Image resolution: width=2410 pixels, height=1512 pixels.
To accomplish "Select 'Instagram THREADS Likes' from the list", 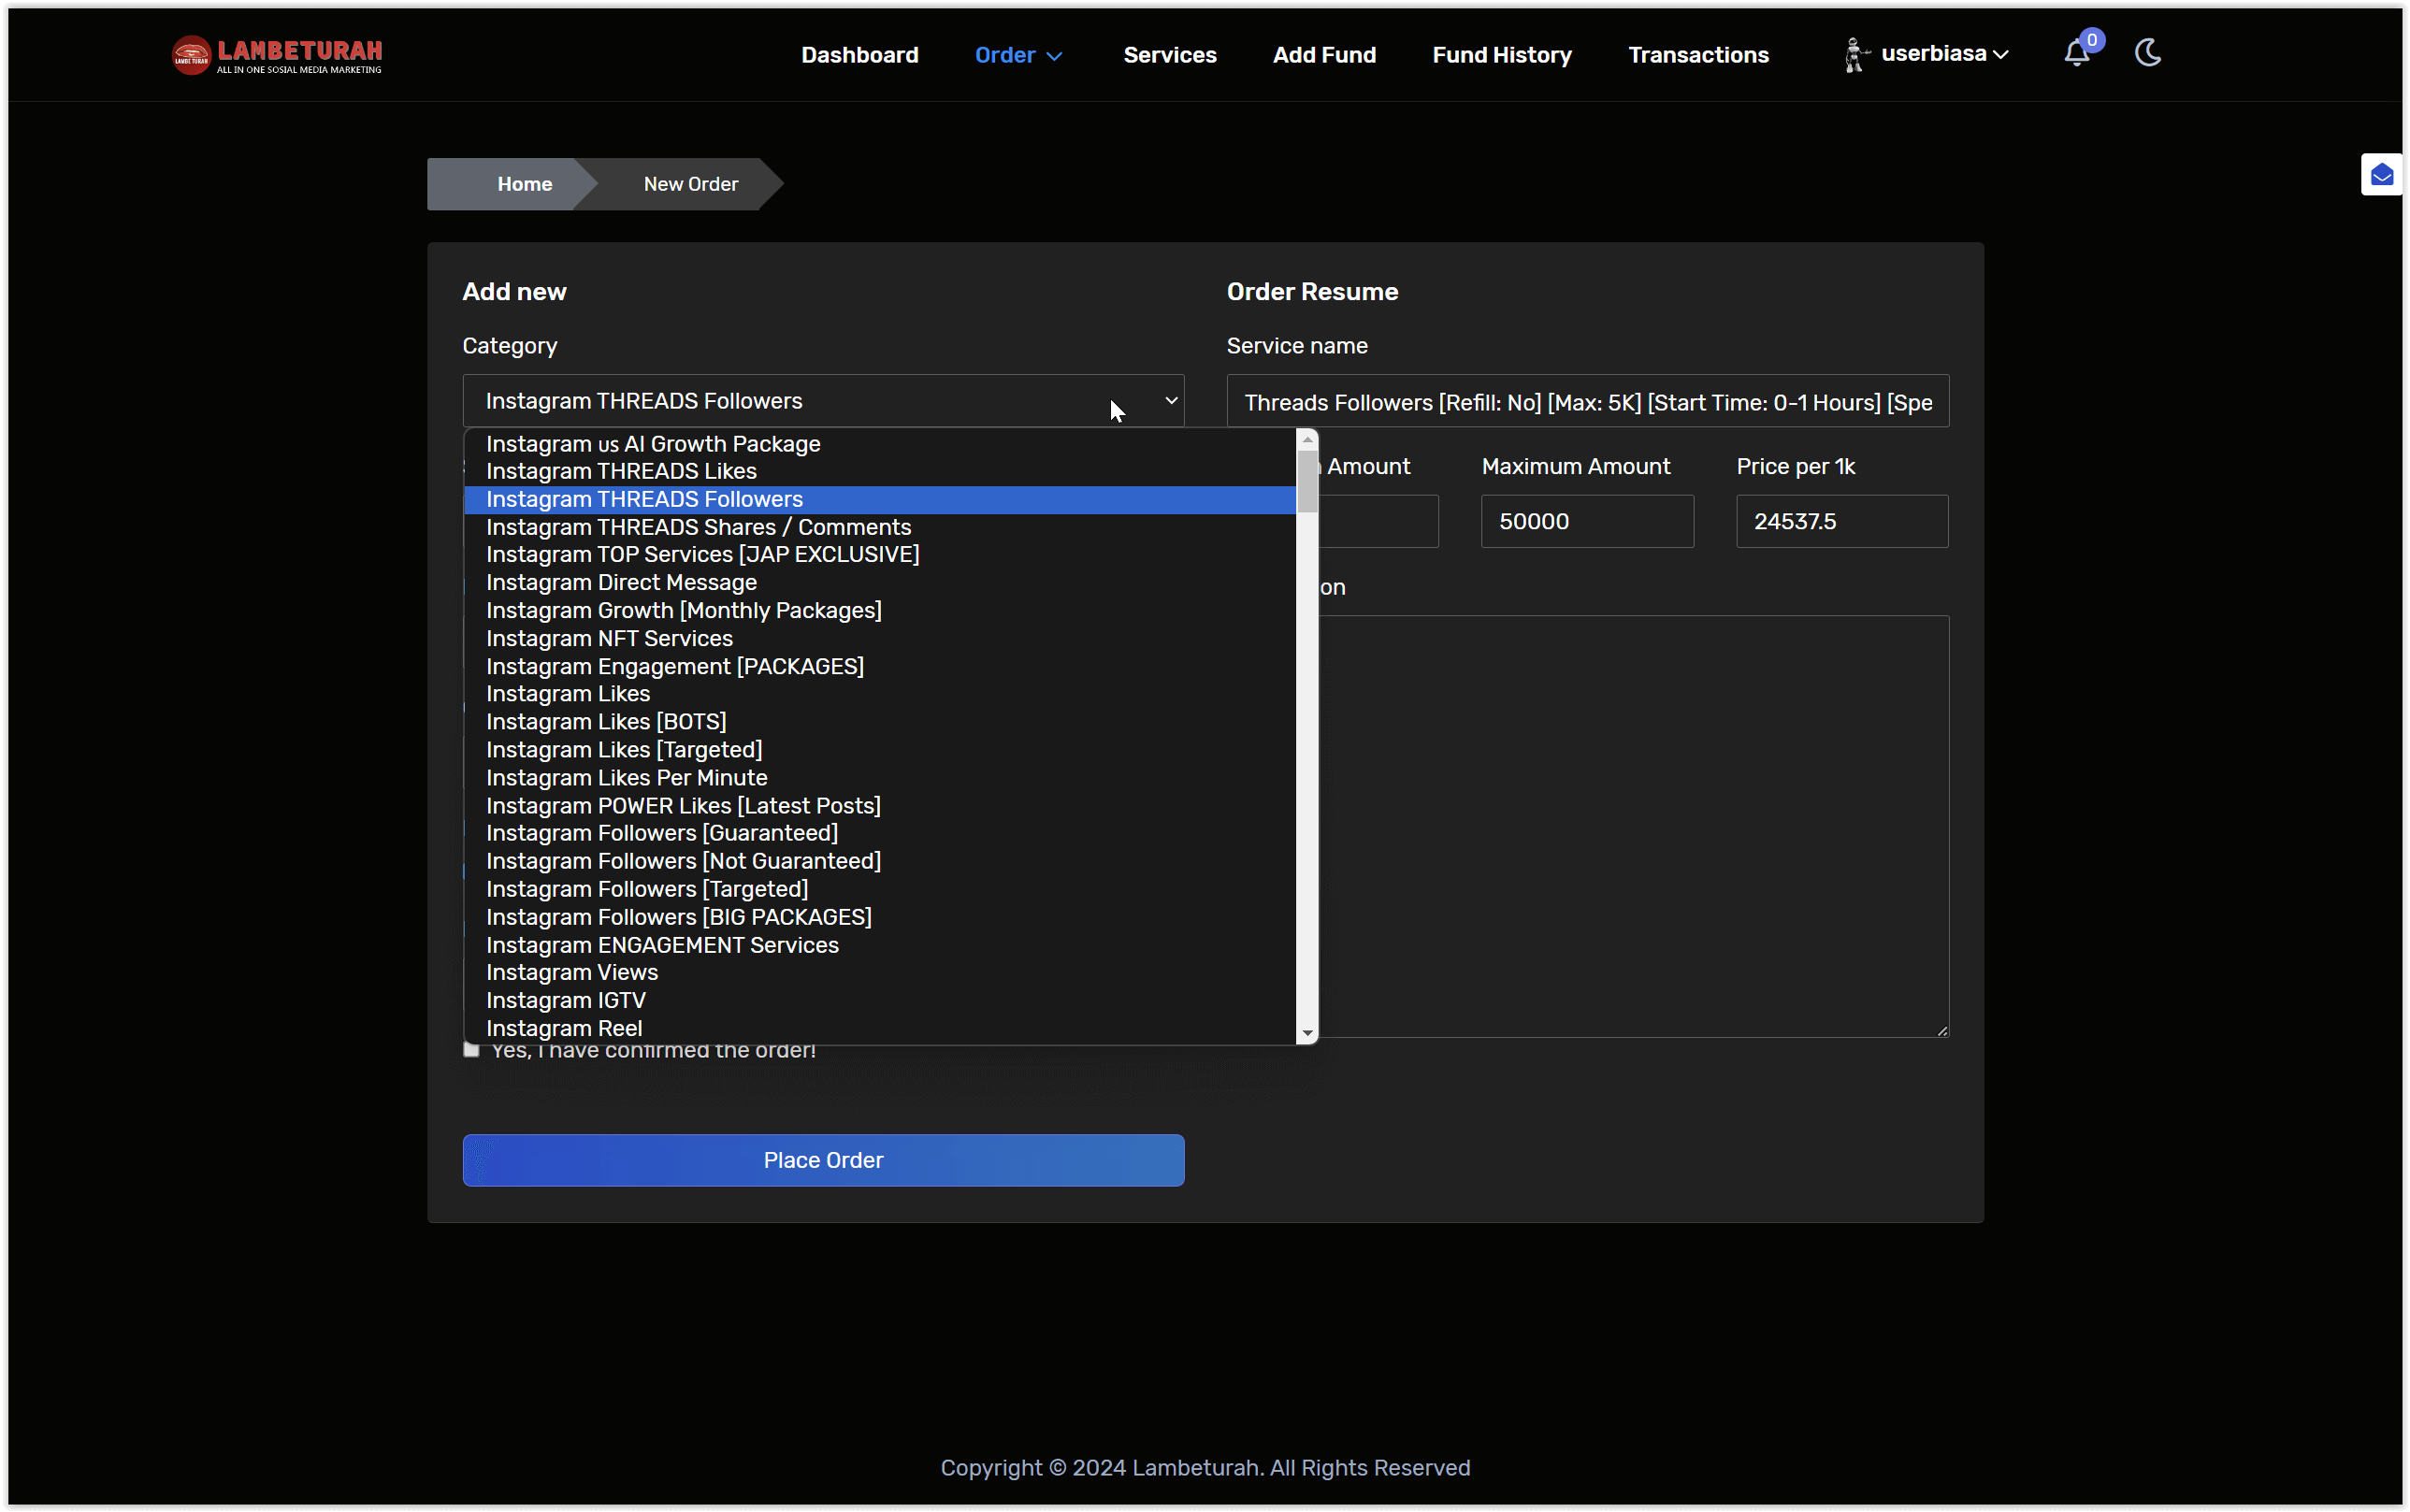I will point(621,471).
